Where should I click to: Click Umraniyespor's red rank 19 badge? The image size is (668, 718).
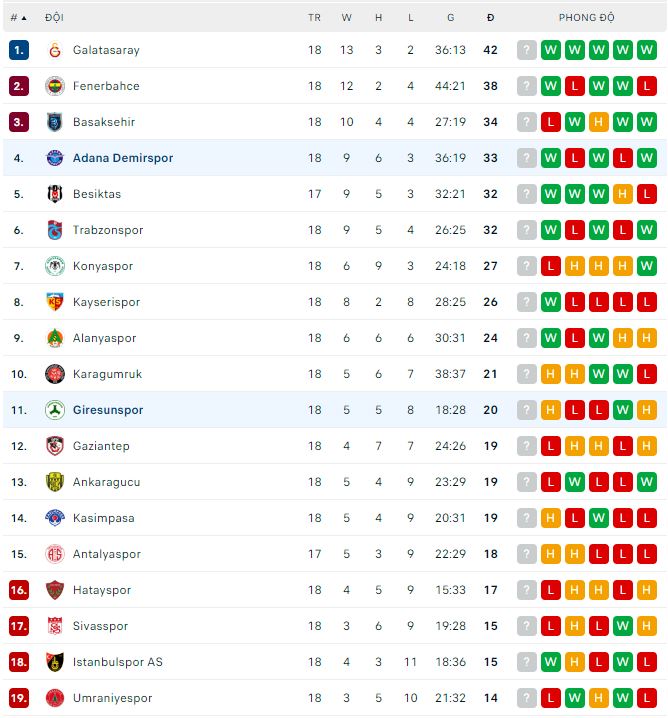(x=19, y=698)
